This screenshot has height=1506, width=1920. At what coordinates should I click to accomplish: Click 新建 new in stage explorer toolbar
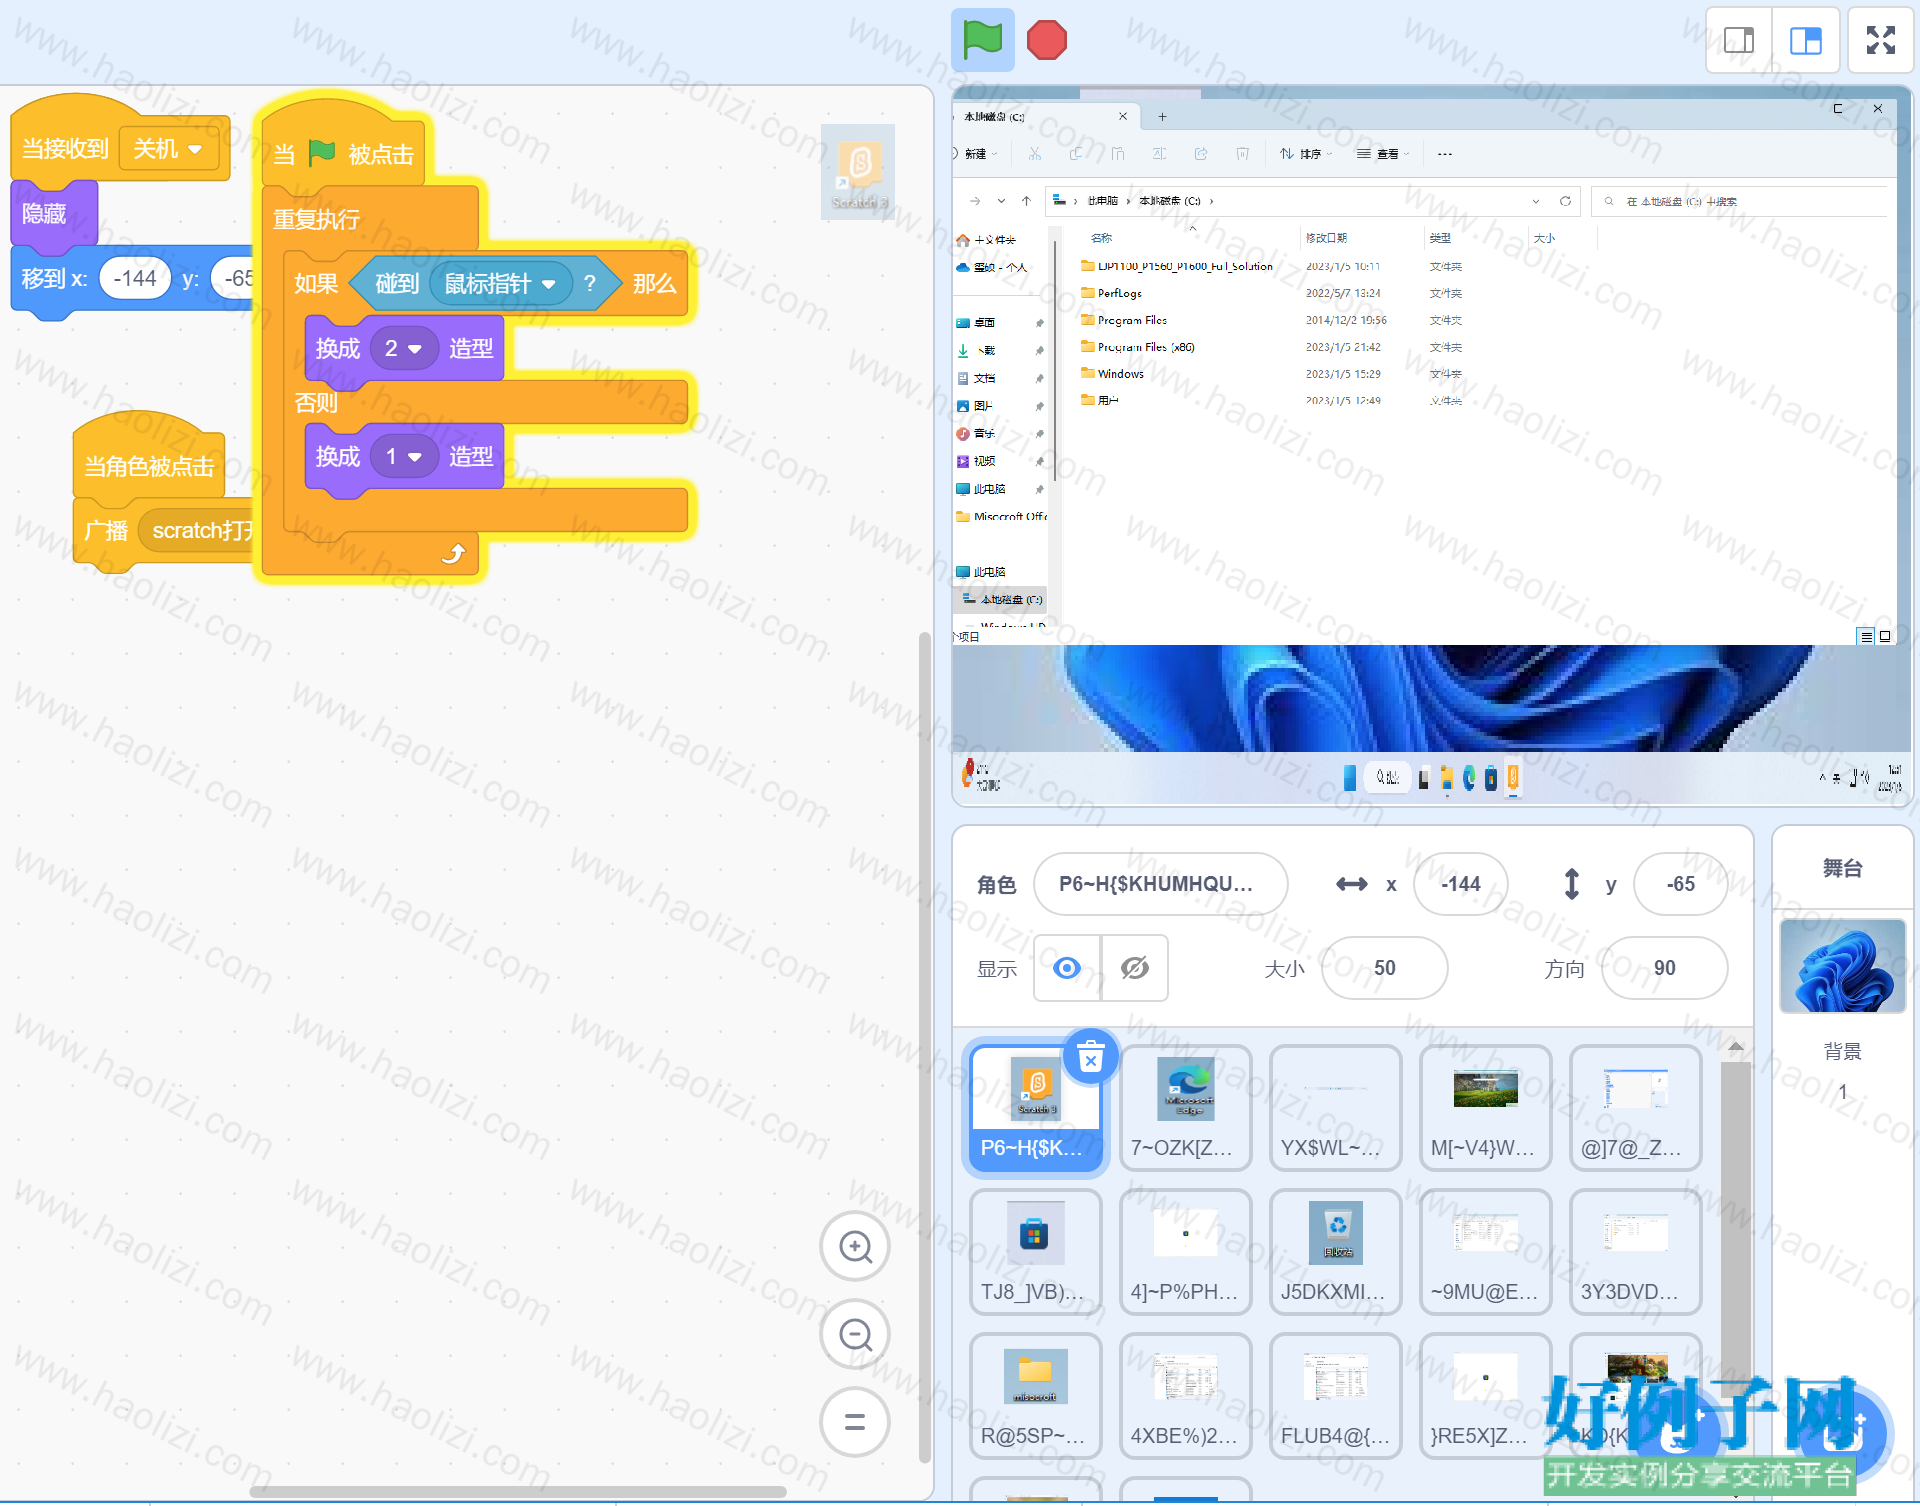coord(976,154)
